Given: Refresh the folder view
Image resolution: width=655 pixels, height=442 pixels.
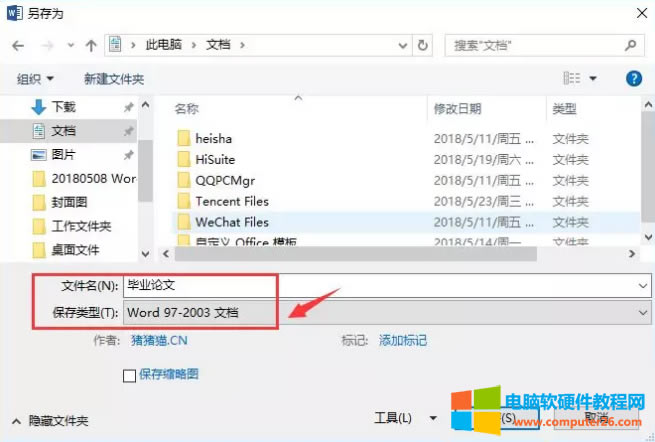Looking at the screenshot, I should pyautogui.click(x=423, y=45).
